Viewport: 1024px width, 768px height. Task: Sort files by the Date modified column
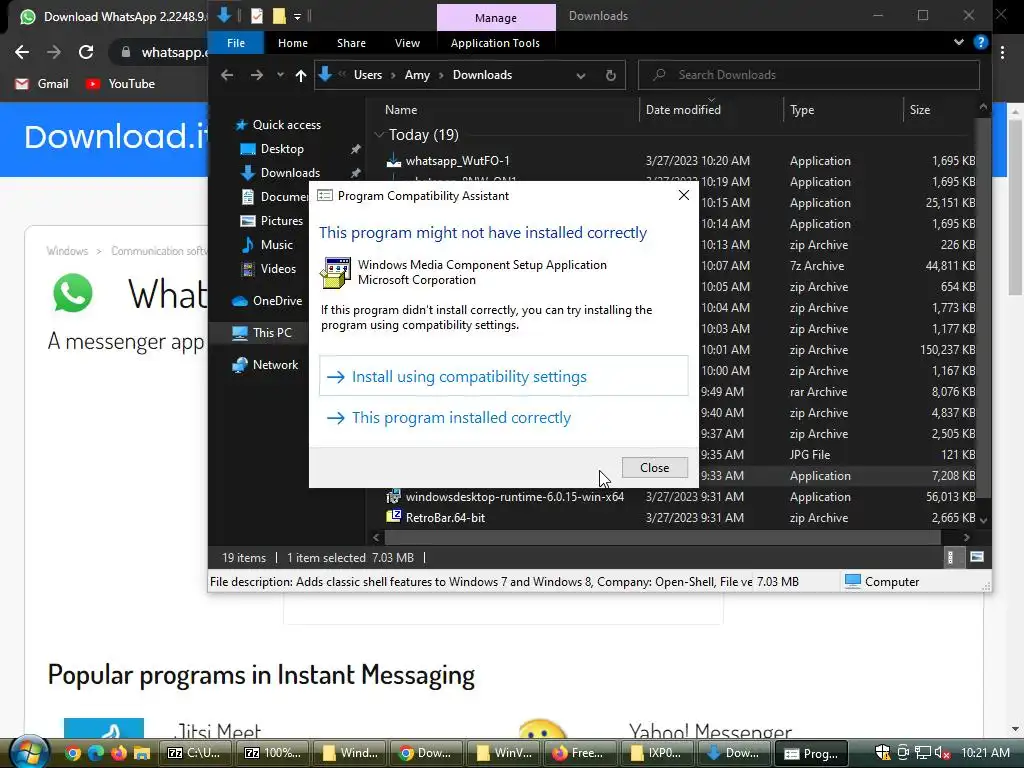(683, 110)
